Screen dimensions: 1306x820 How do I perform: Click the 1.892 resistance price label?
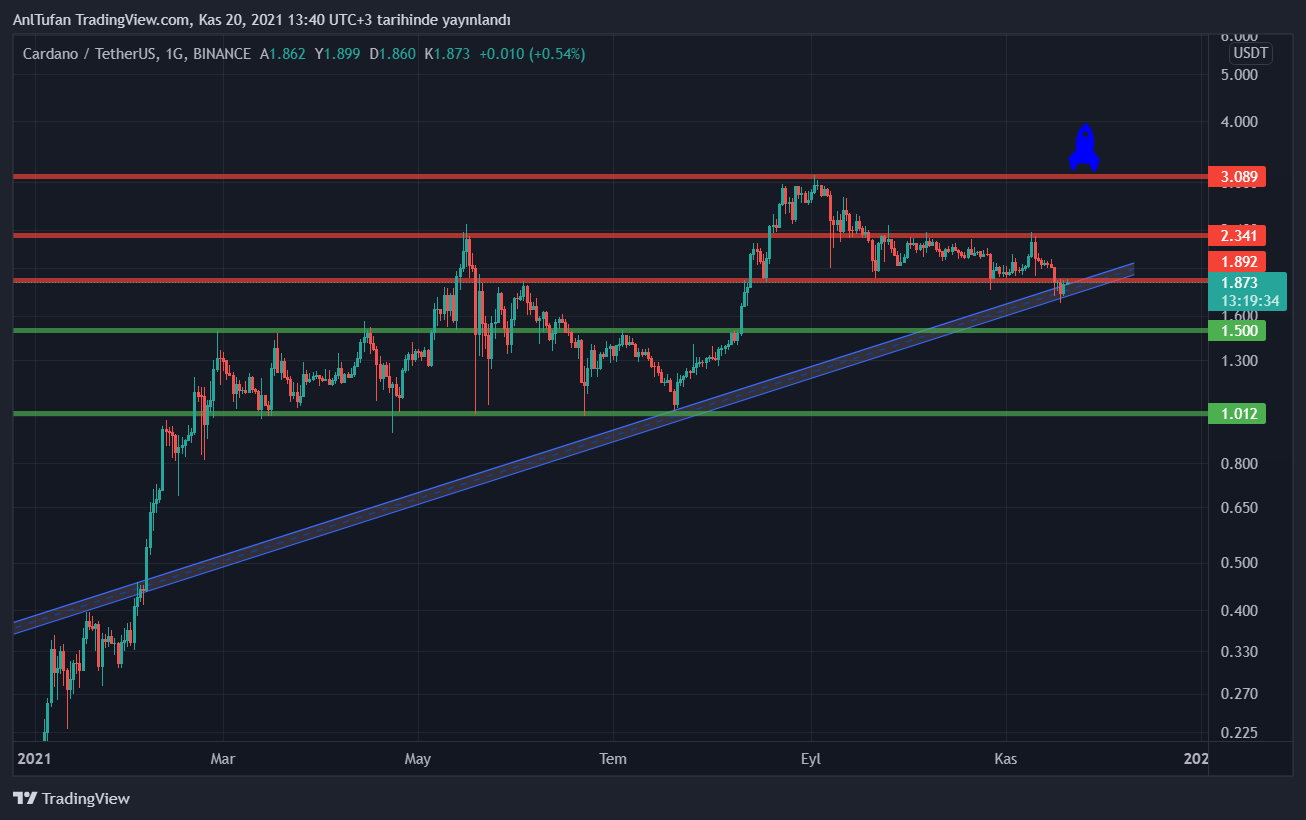click(1237, 261)
